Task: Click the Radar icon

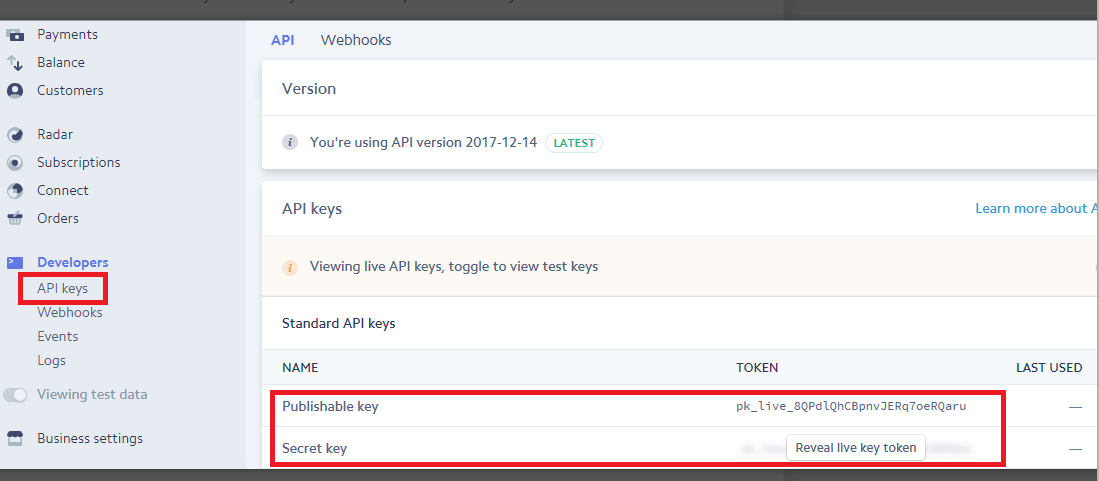Action: click(x=15, y=135)
